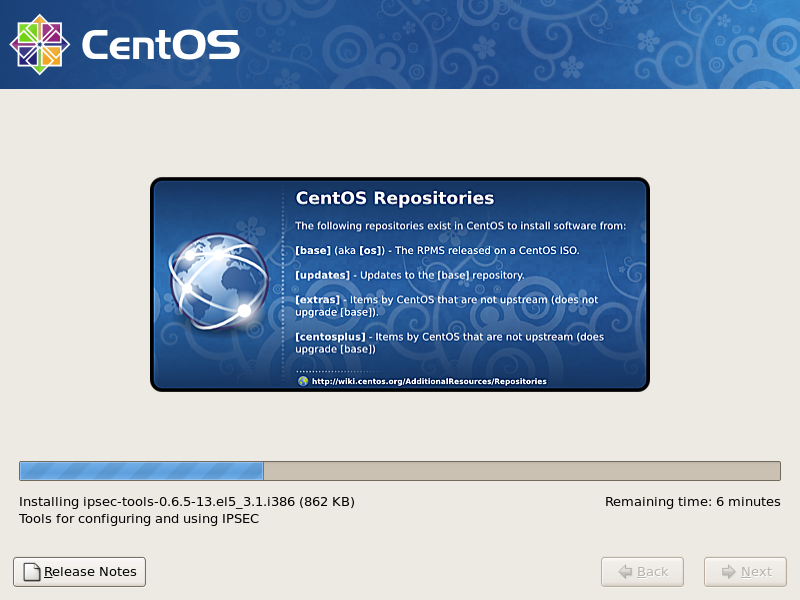The height and width of the screenshot is (600, 800).
Task: Click the installation progress bar
Action: coord(400,471)
